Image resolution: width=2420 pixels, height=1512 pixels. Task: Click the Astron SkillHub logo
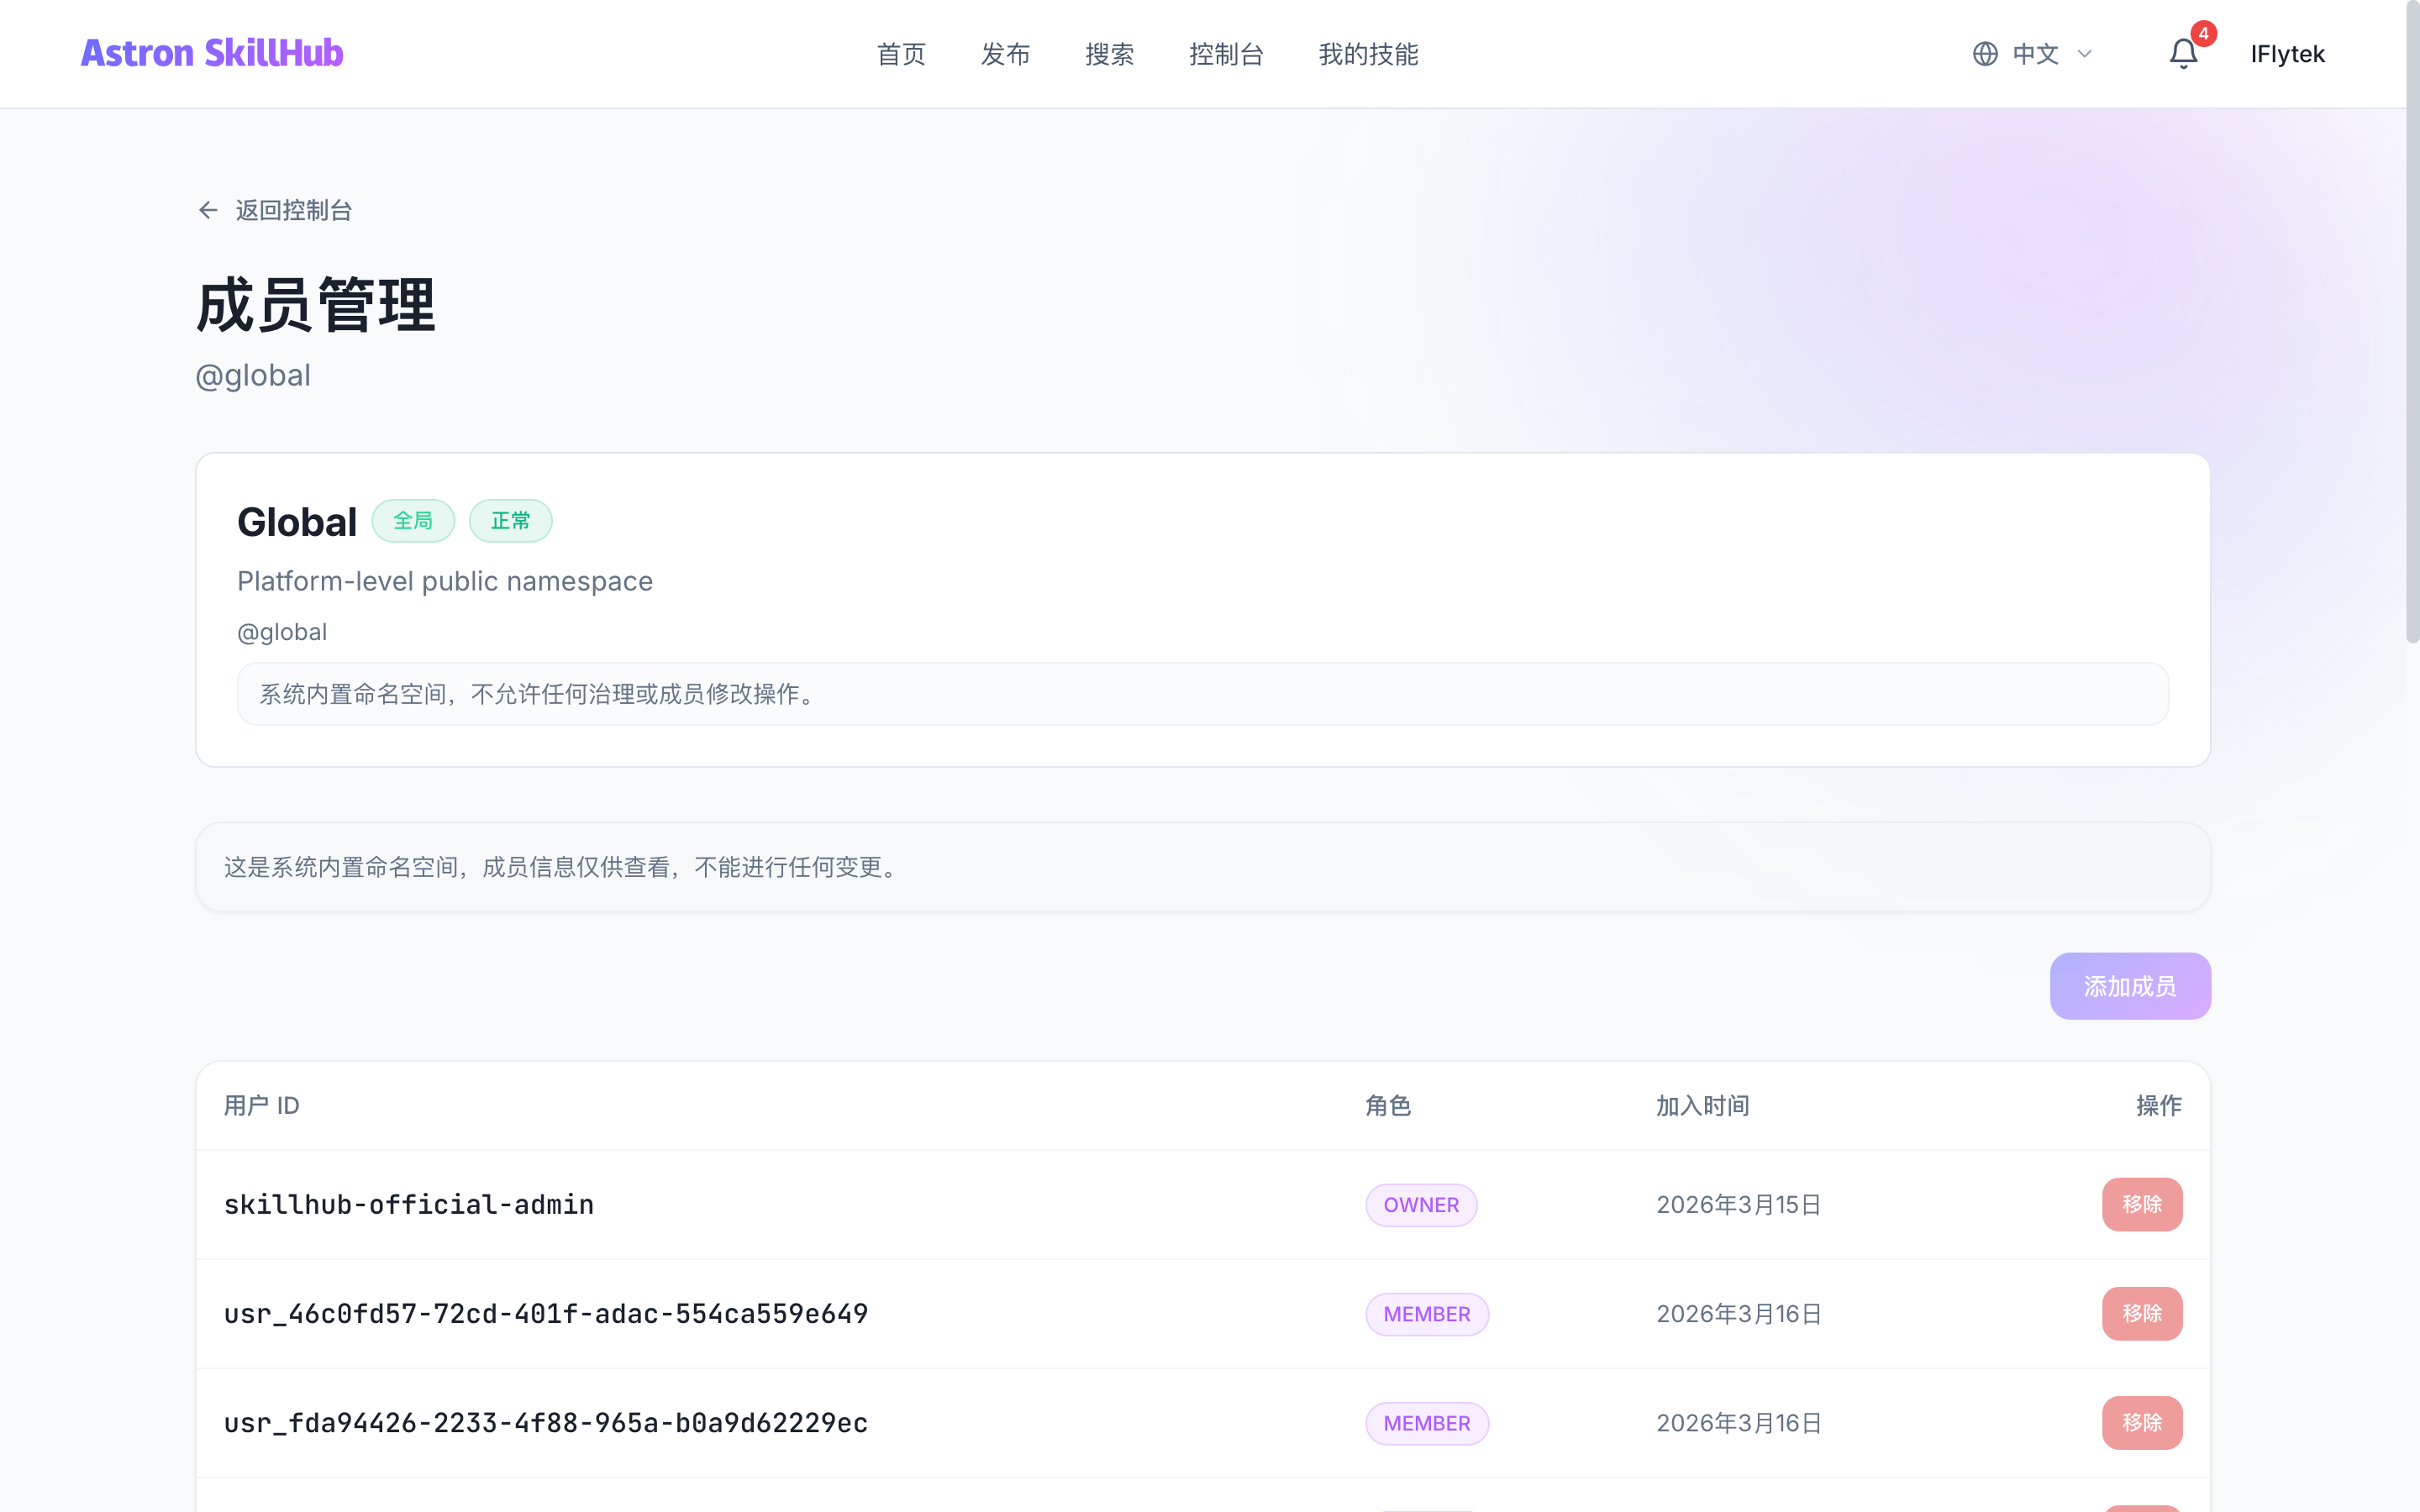click(x=212, y=53)
